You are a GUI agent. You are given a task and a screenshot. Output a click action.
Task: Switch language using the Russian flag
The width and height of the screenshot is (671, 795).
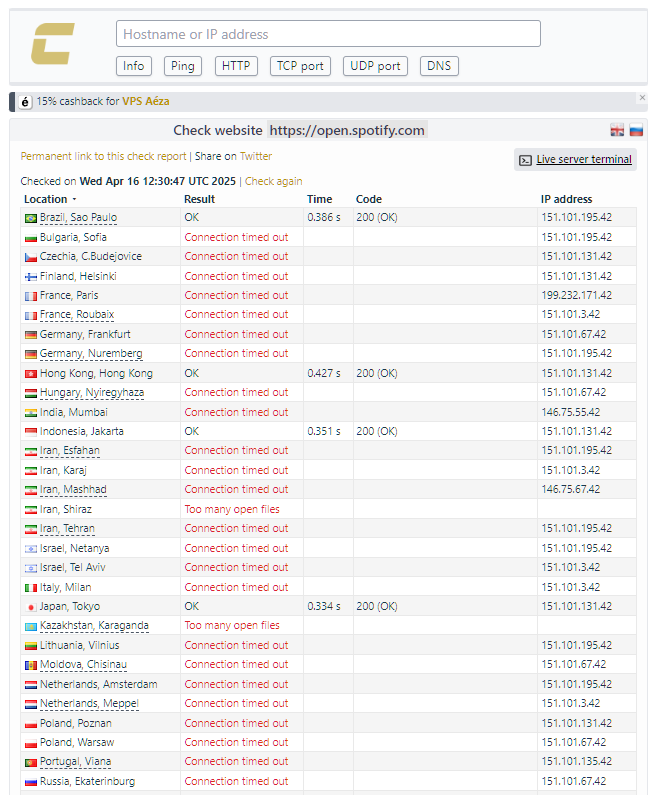[635, 131]
